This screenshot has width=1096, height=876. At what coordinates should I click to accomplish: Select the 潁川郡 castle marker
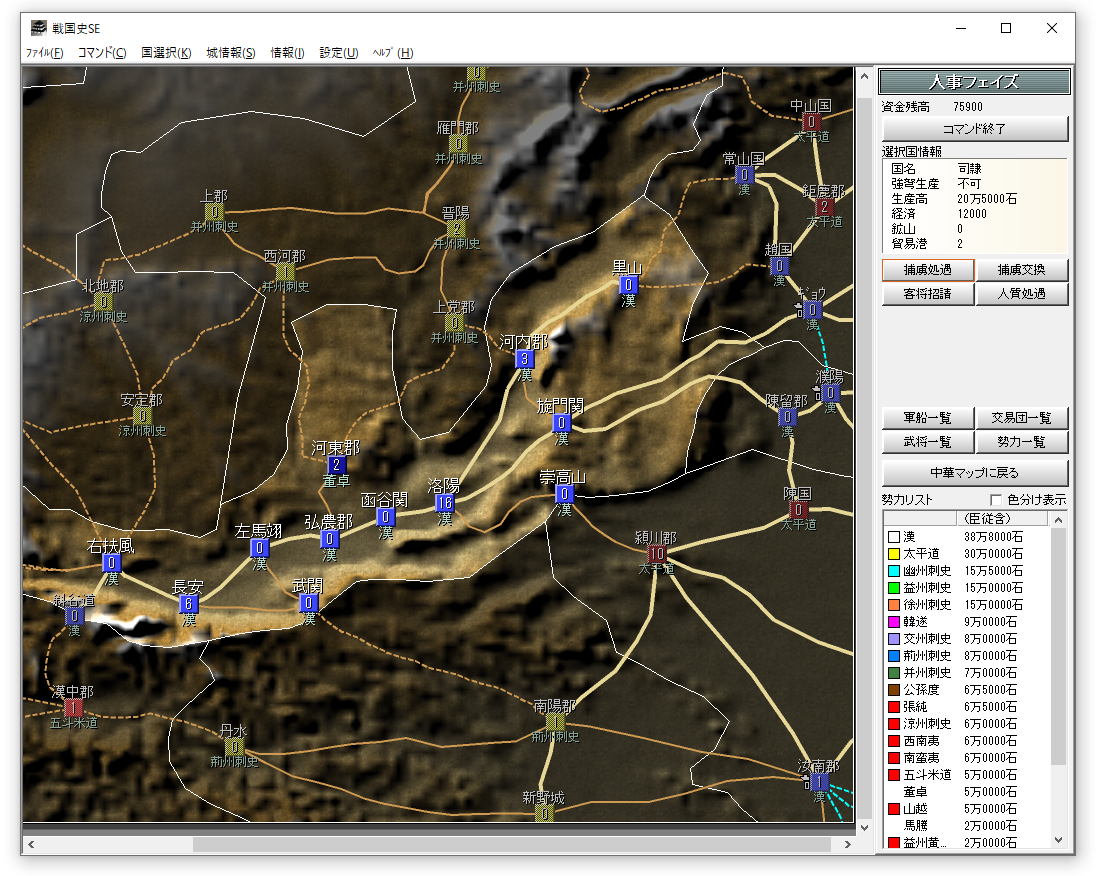click(x=656, y=553)
